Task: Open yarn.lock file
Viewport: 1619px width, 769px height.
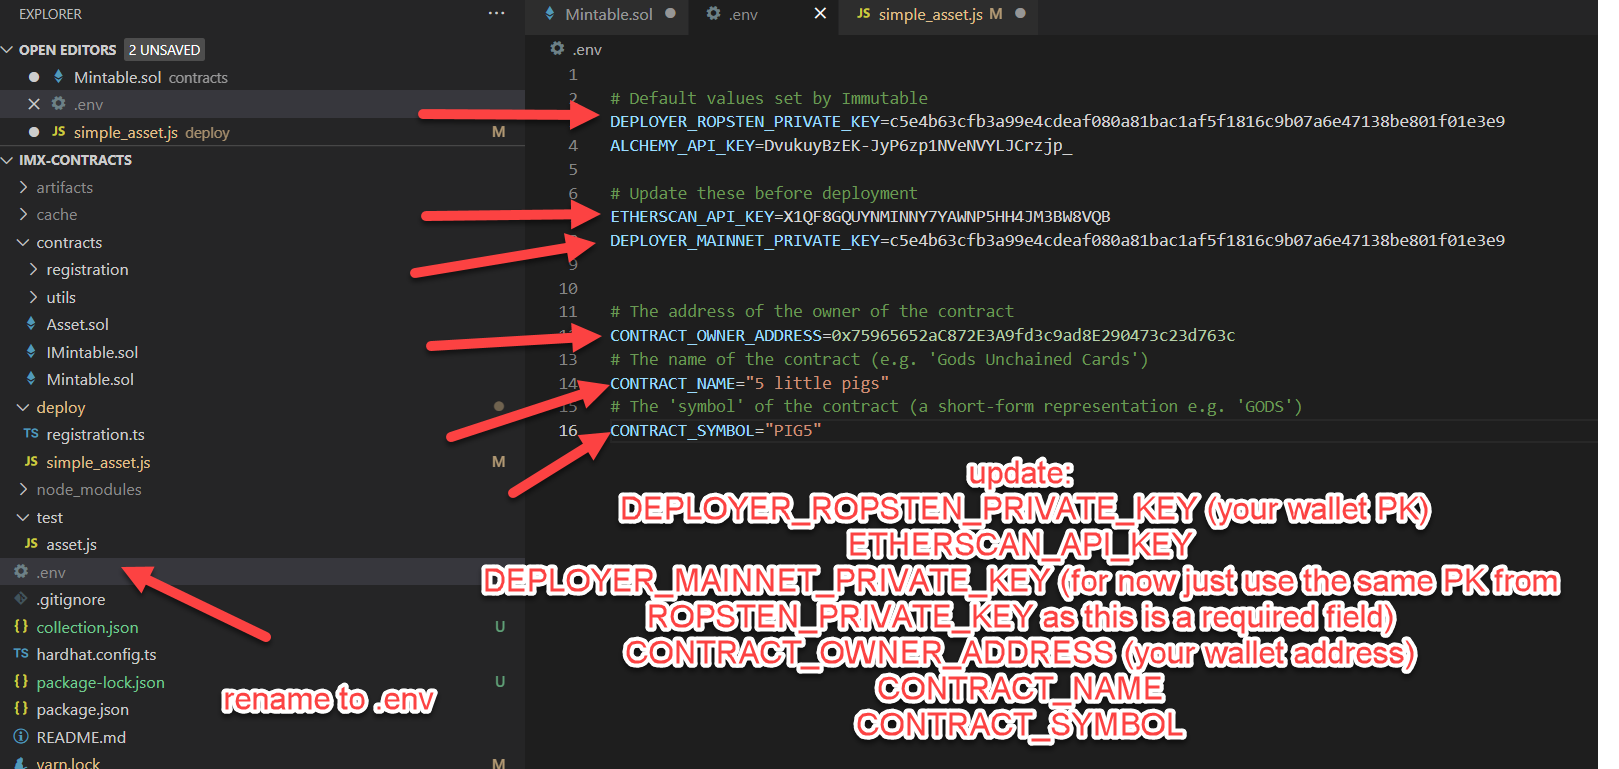Action: tap(68, 762)
